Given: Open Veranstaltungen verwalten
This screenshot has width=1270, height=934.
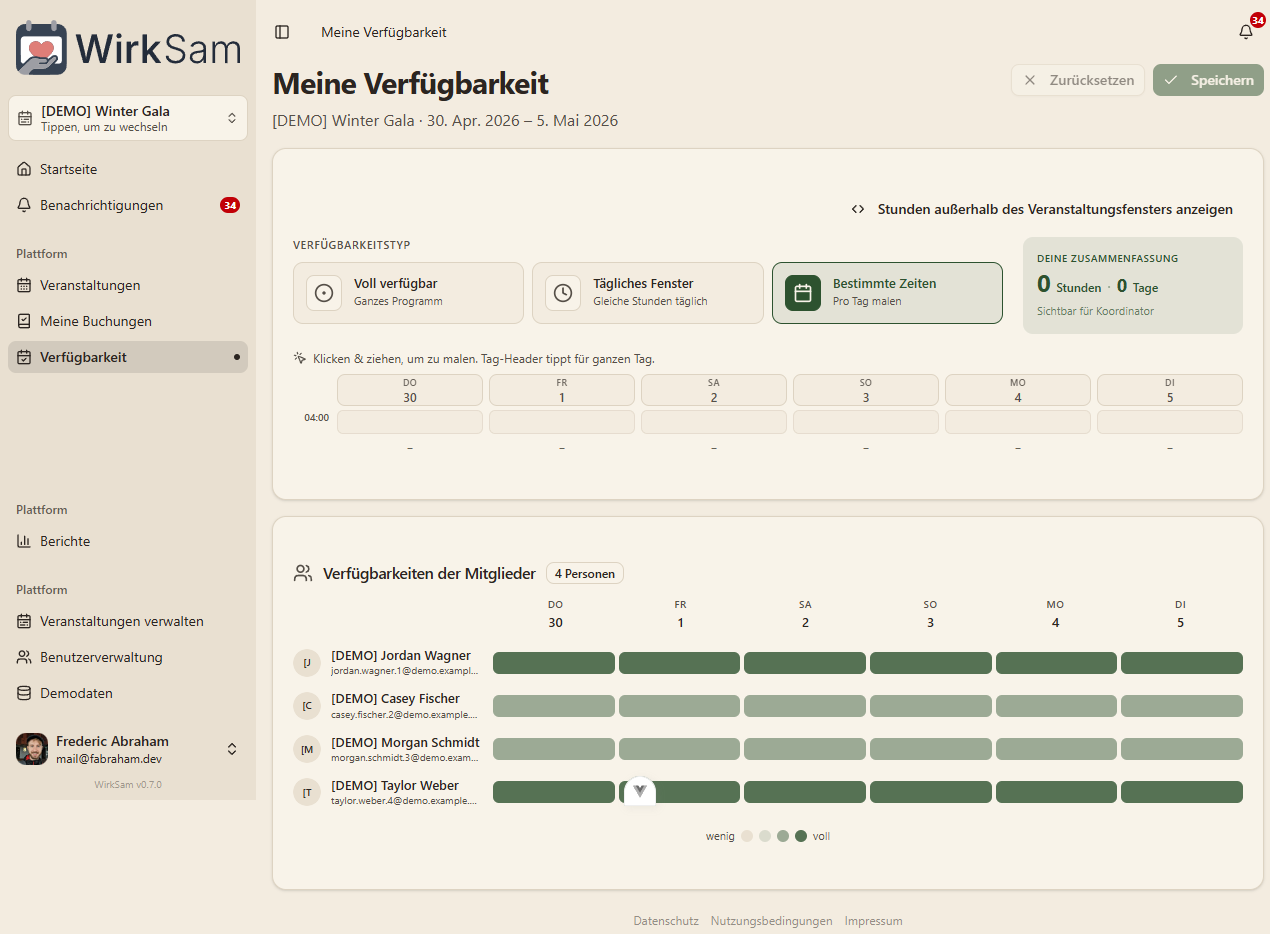Looking at the screenshot, I should click(x=128, y=621).
